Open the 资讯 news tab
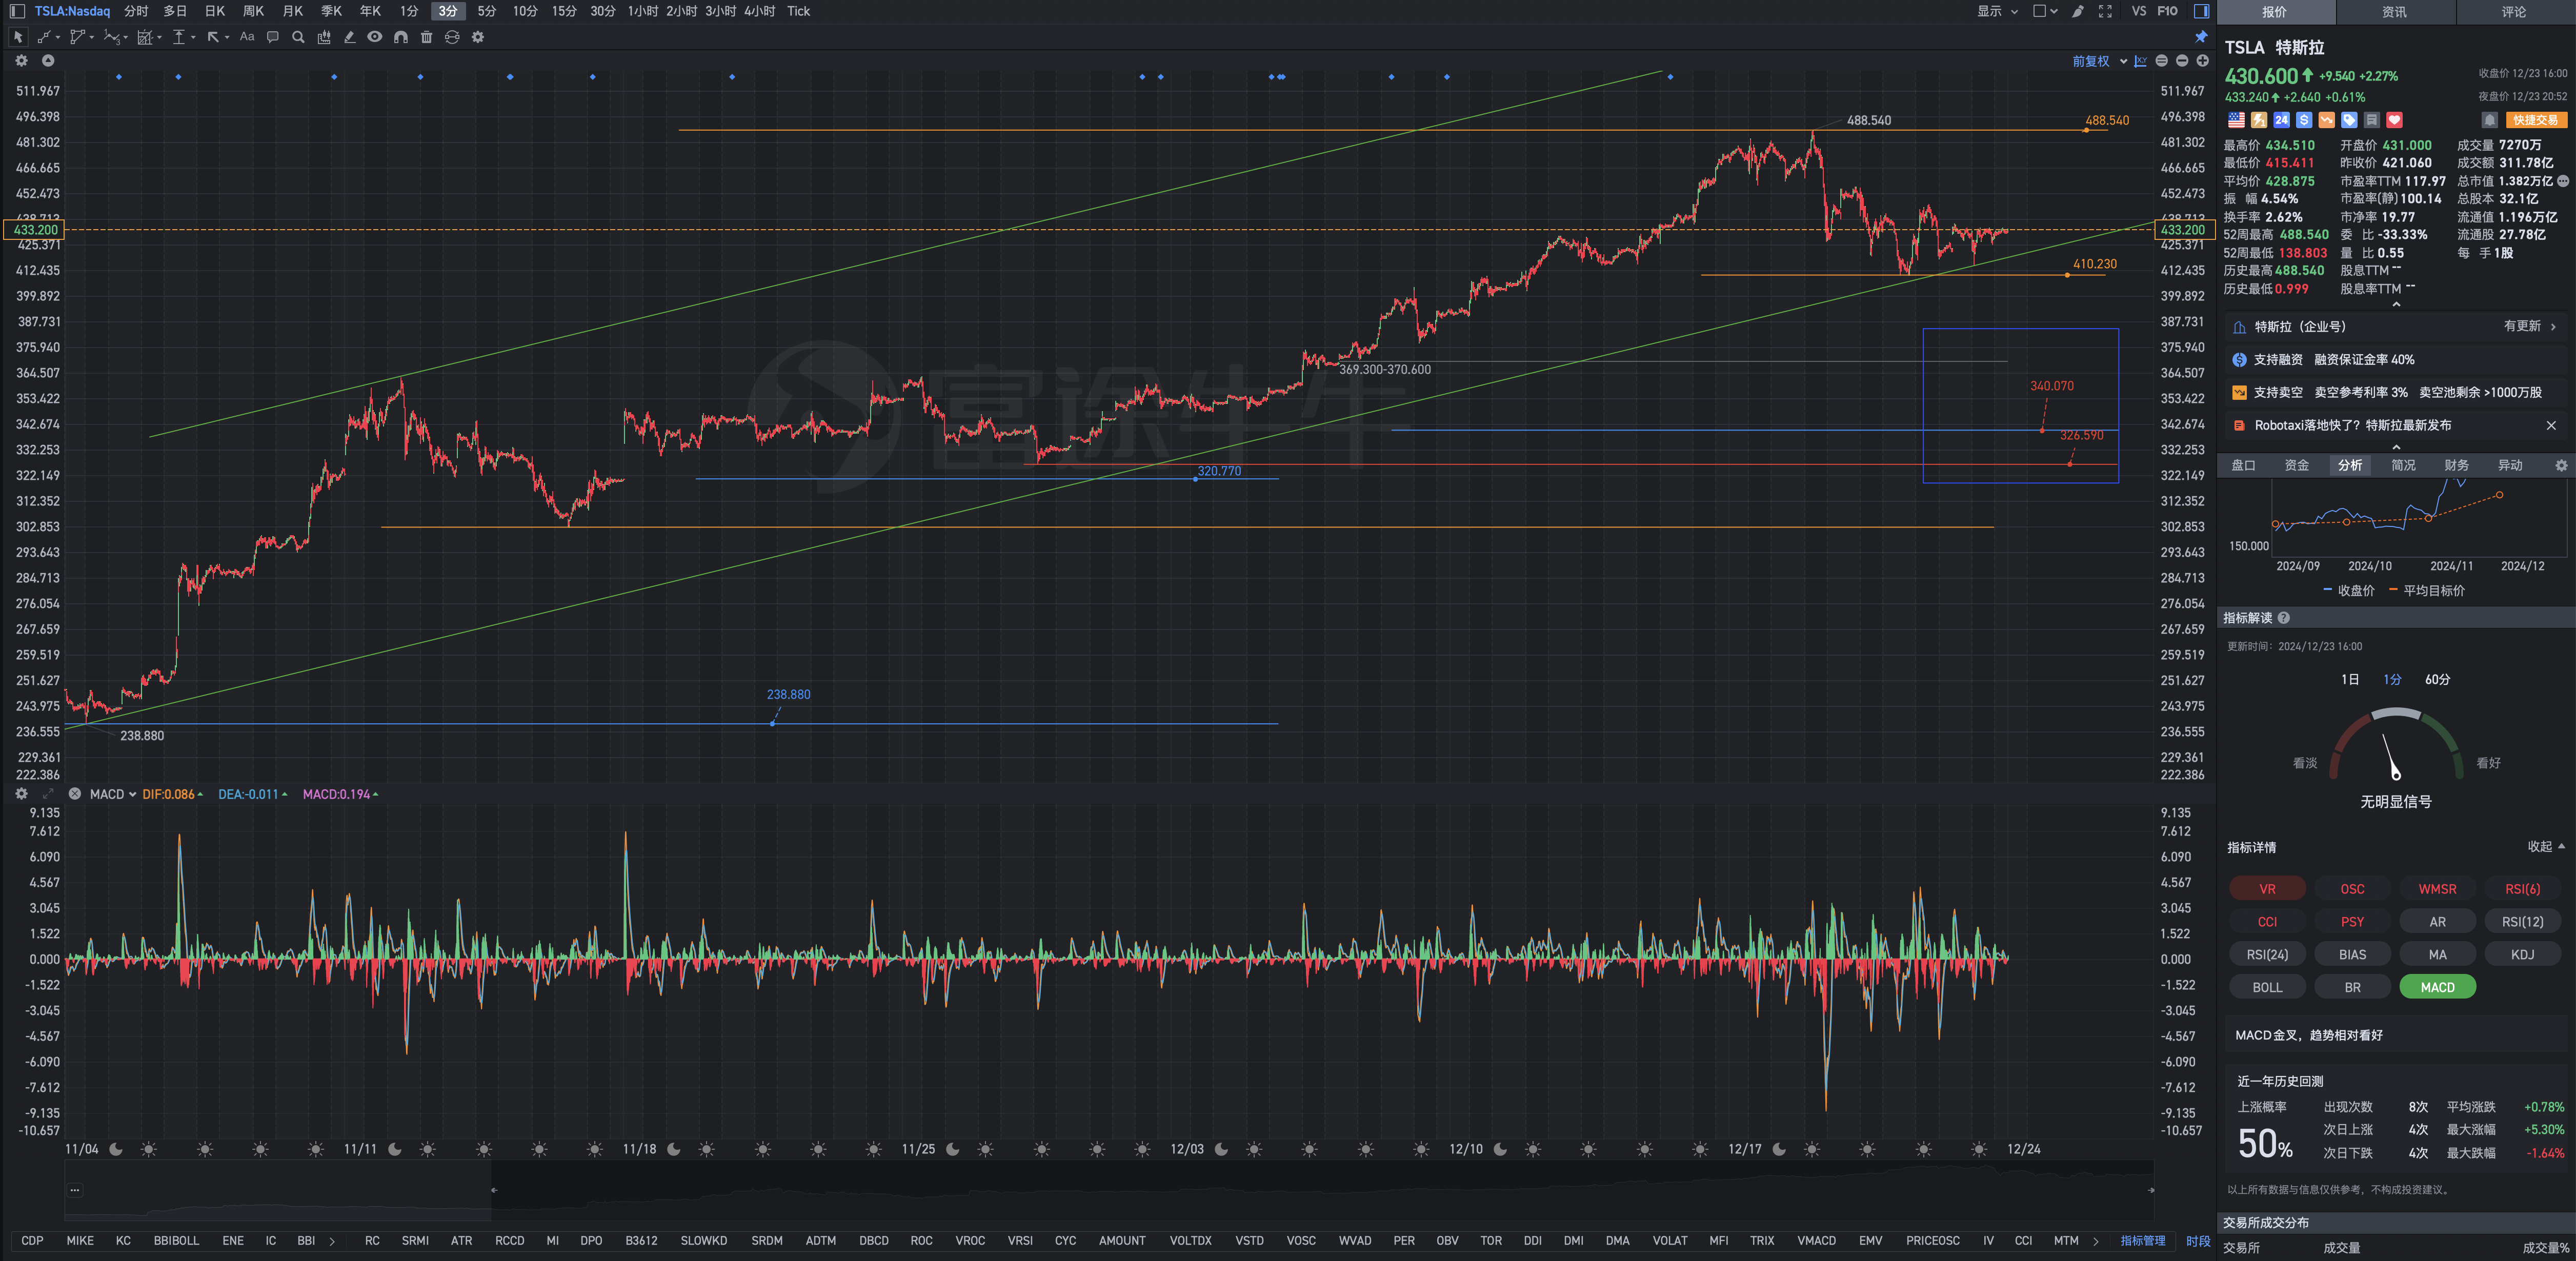The width and height of the screenshot is (2576, 1261). coord(2394,12)
